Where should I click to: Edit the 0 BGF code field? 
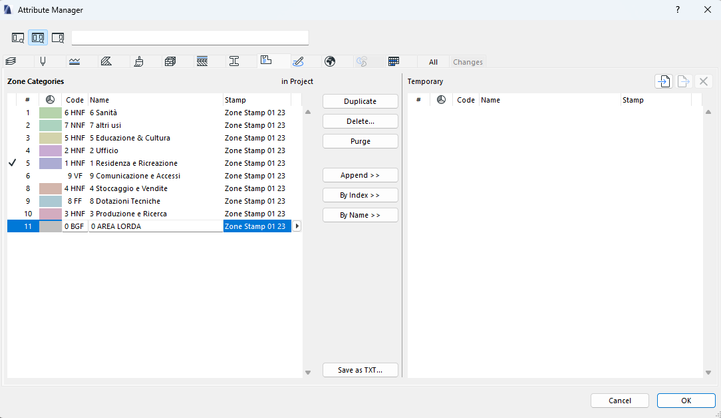click(75, 226)
